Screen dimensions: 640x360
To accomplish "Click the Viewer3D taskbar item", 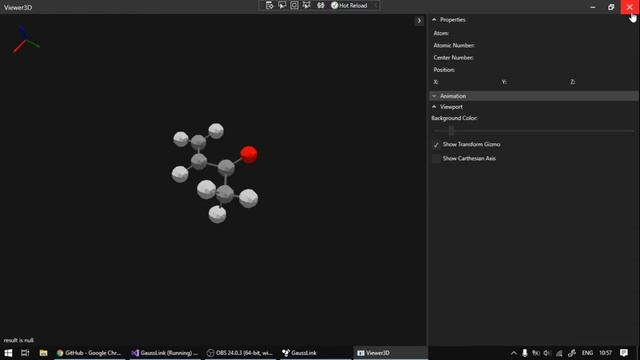I will 390,353.
